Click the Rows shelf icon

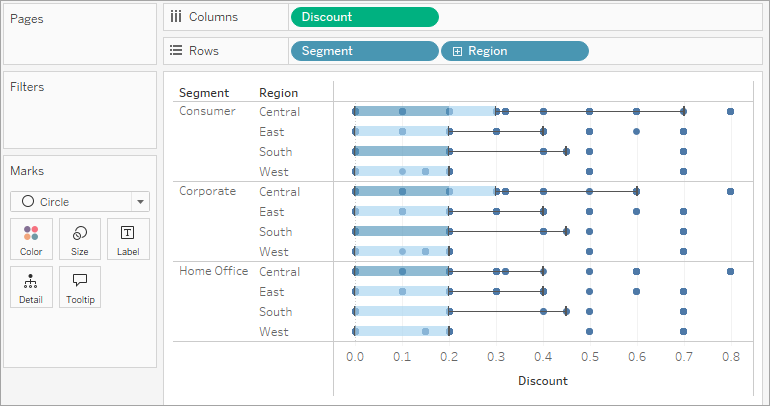pos(176,51)
